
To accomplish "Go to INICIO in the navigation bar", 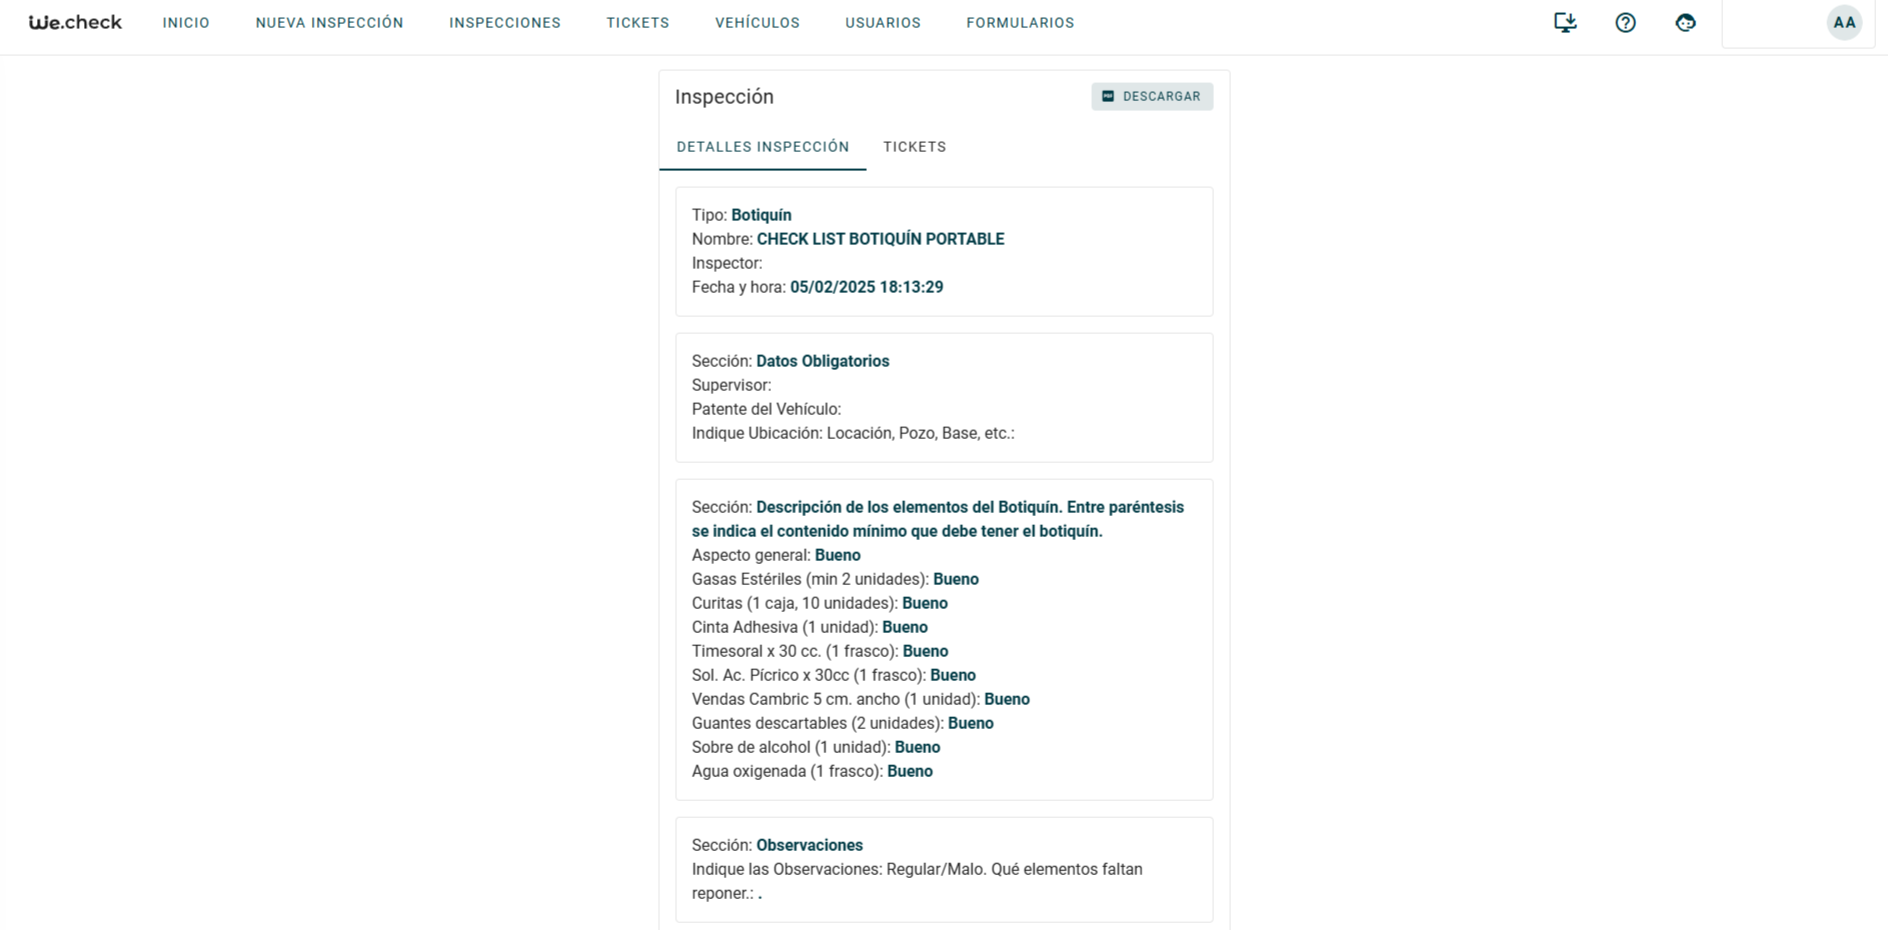I will pos(186,23).
